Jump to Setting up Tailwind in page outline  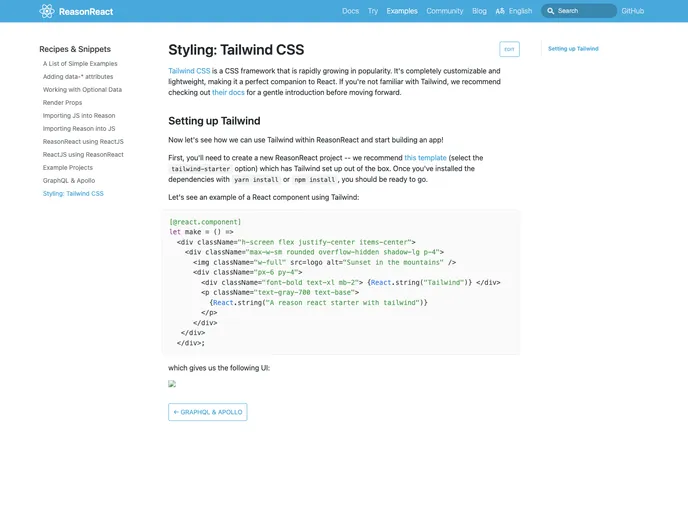click(573, 49)
